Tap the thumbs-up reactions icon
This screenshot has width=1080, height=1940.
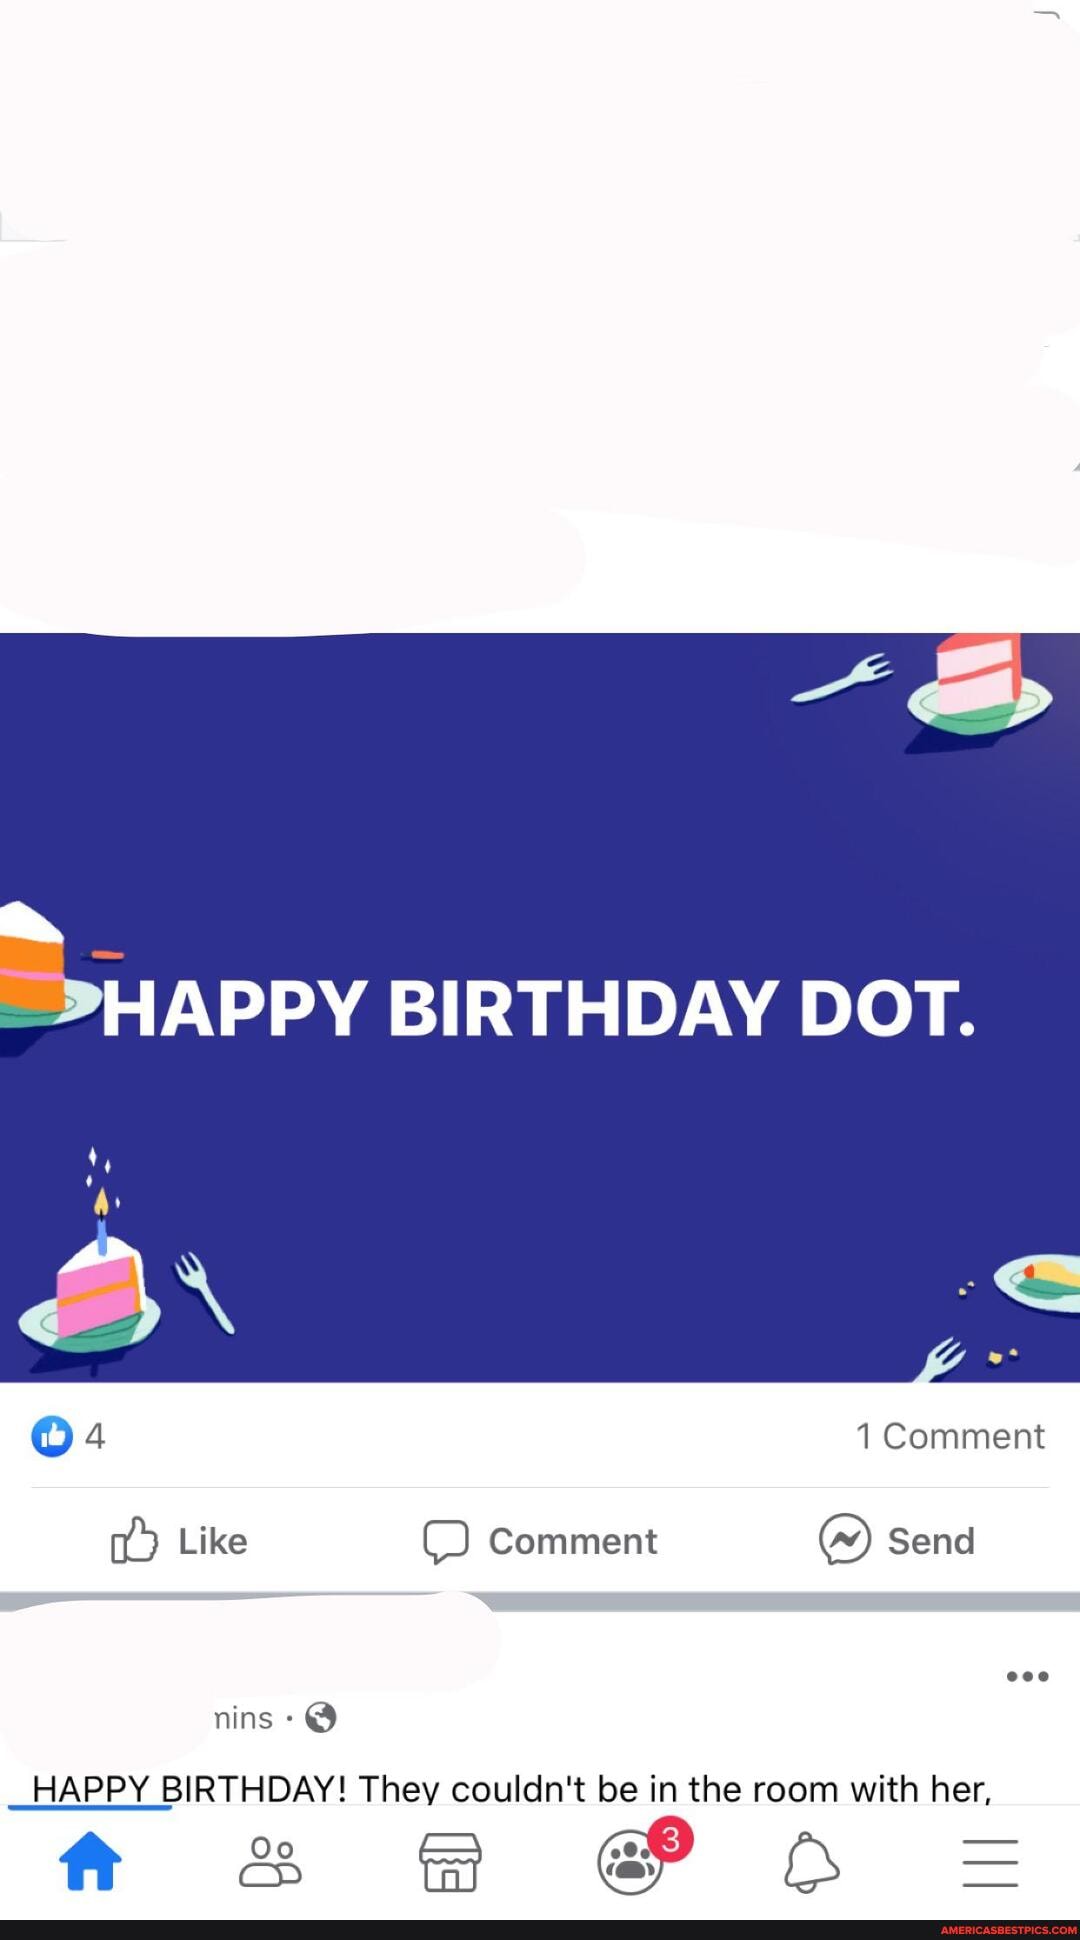(x=52, y=1437)
